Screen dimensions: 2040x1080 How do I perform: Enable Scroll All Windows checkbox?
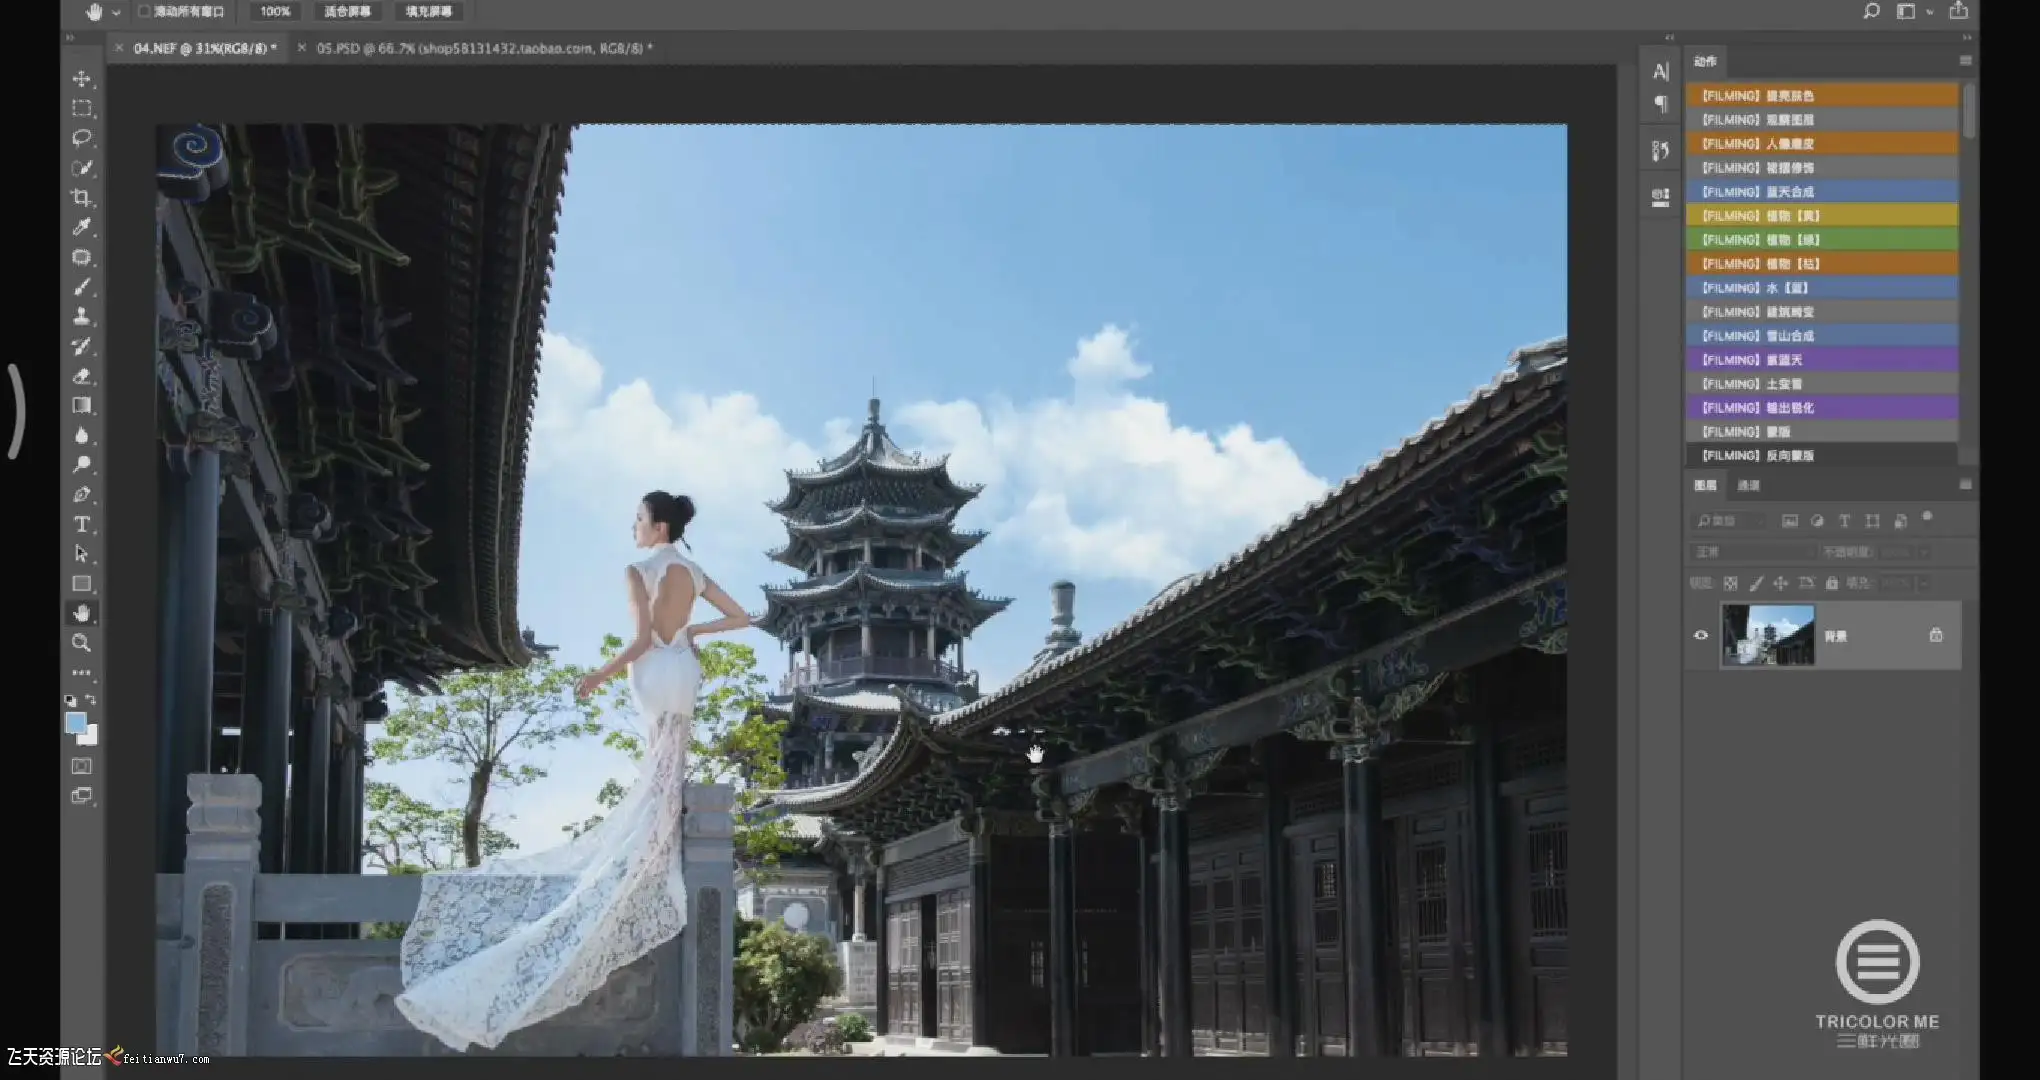pos(144,11)
